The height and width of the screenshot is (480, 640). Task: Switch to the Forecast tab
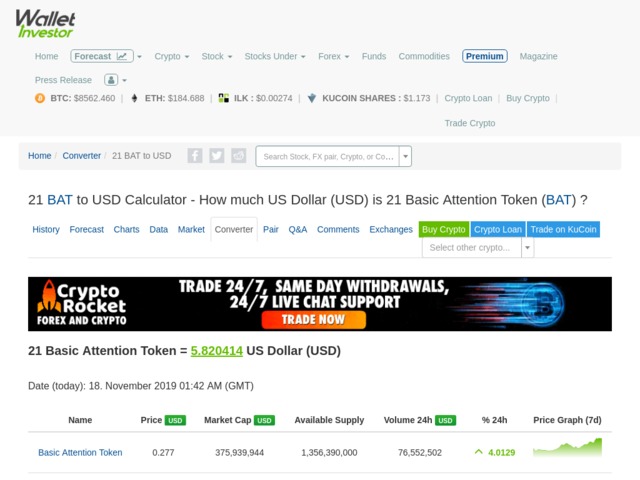pos(87,229)
